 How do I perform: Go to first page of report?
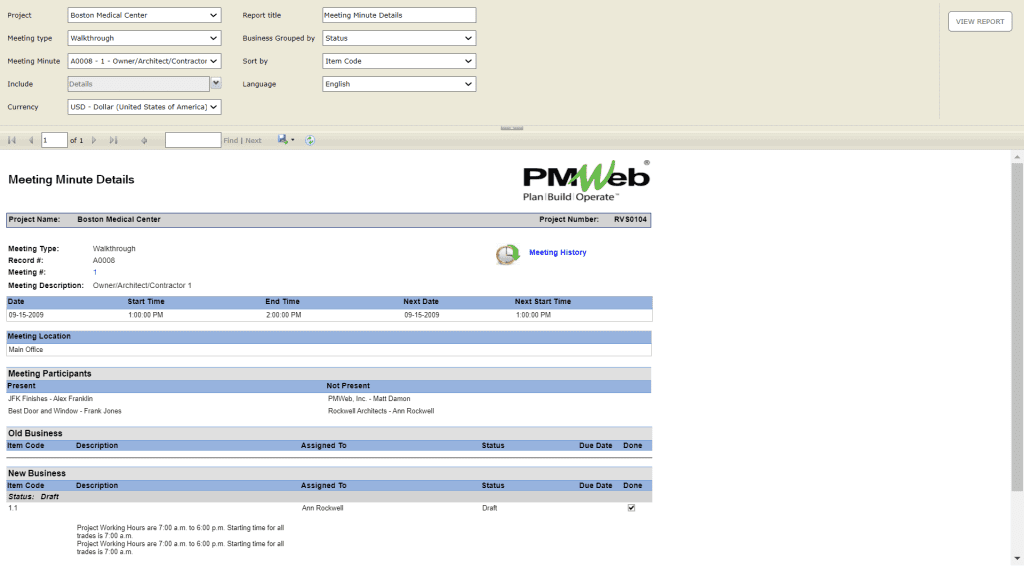[12, 140]
